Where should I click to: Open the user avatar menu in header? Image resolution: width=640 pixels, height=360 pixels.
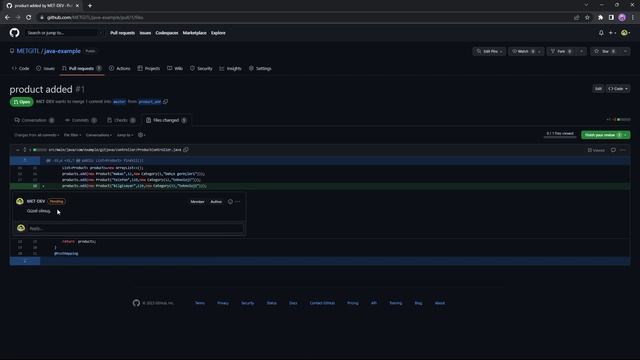625,33
